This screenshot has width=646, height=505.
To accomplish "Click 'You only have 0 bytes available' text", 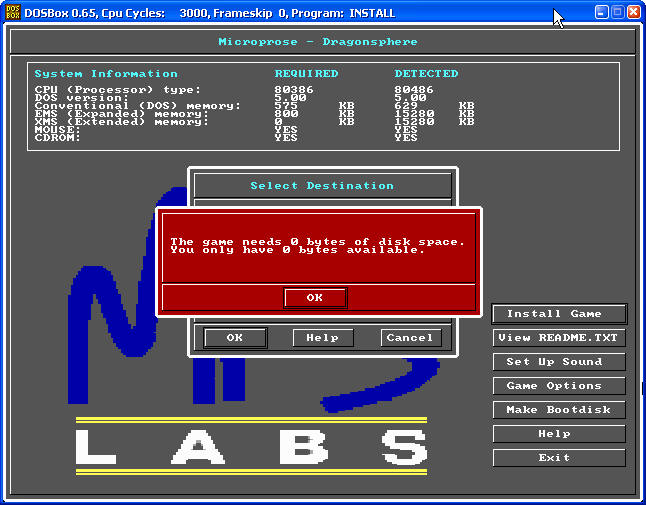I will click(x=297, y=250).
